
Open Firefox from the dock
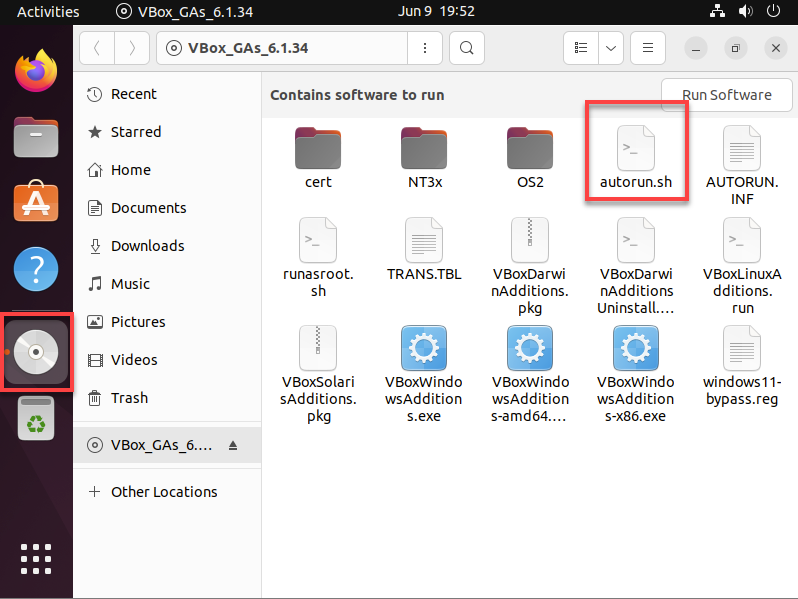click(36, 71)
